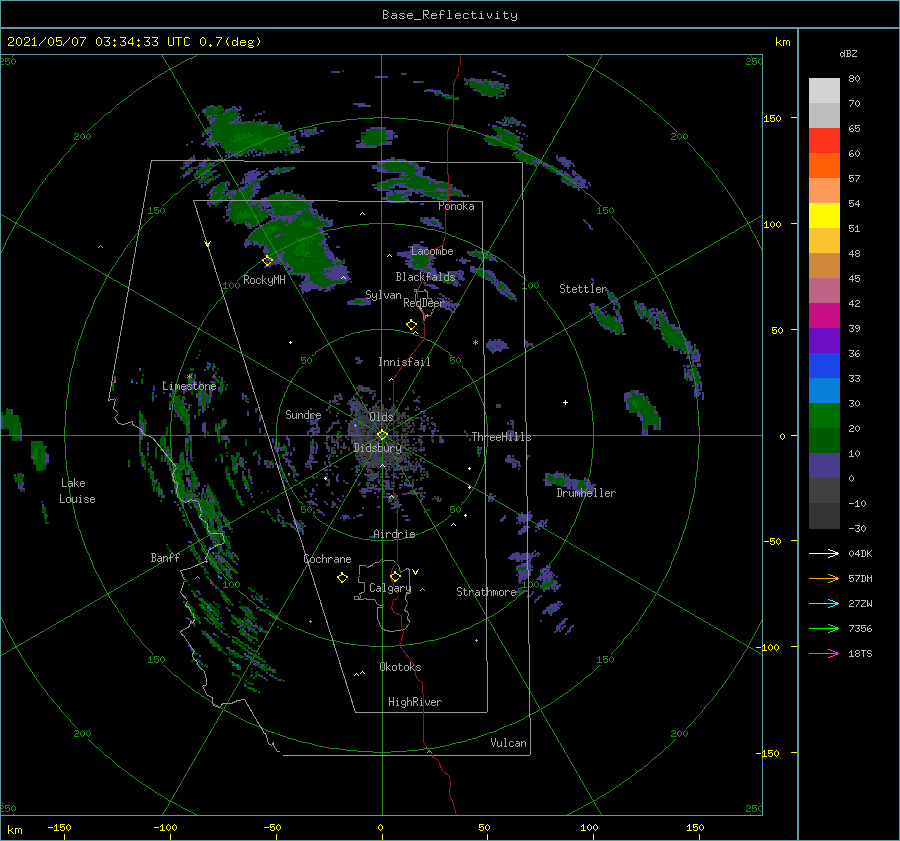Click the orange 57DM arrow in legend
900x841 pixels.
click(x=824, y=579)
